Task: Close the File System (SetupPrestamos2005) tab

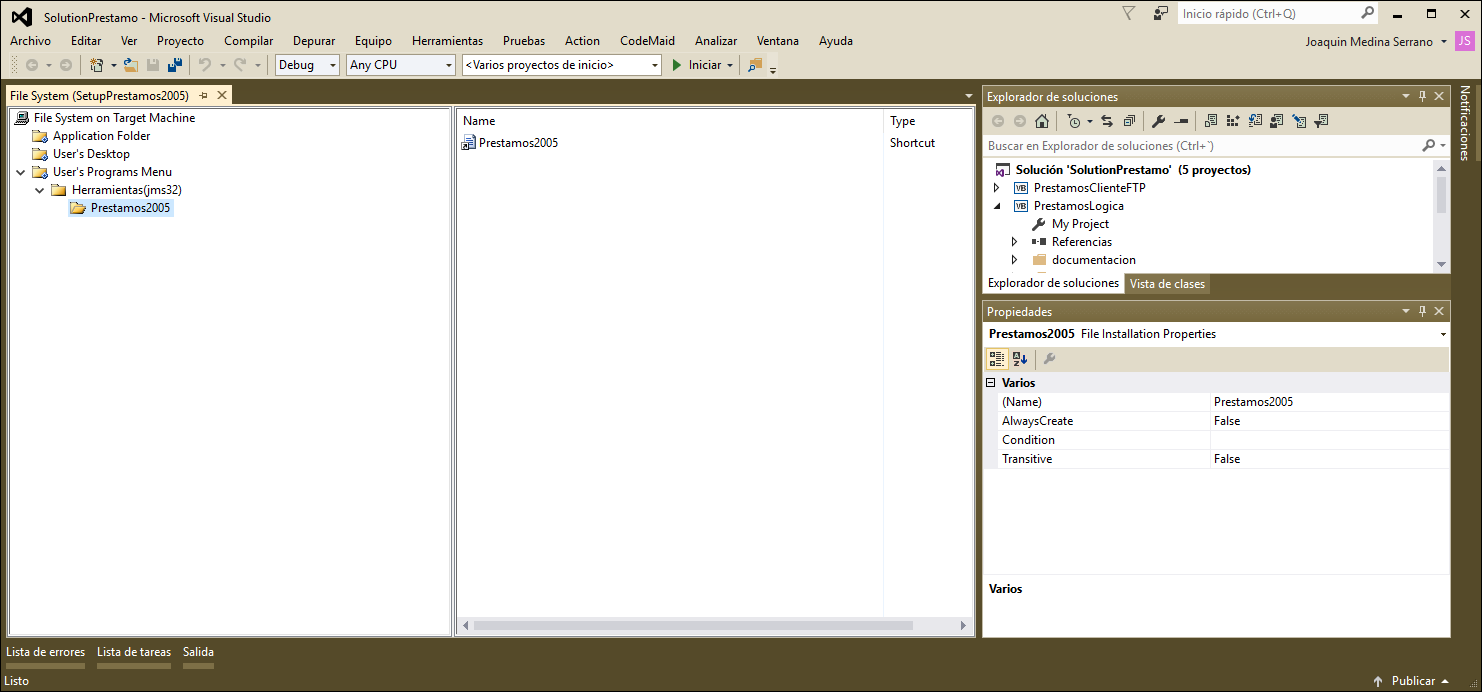Action: pyautogui.click(x=222, y=95)
